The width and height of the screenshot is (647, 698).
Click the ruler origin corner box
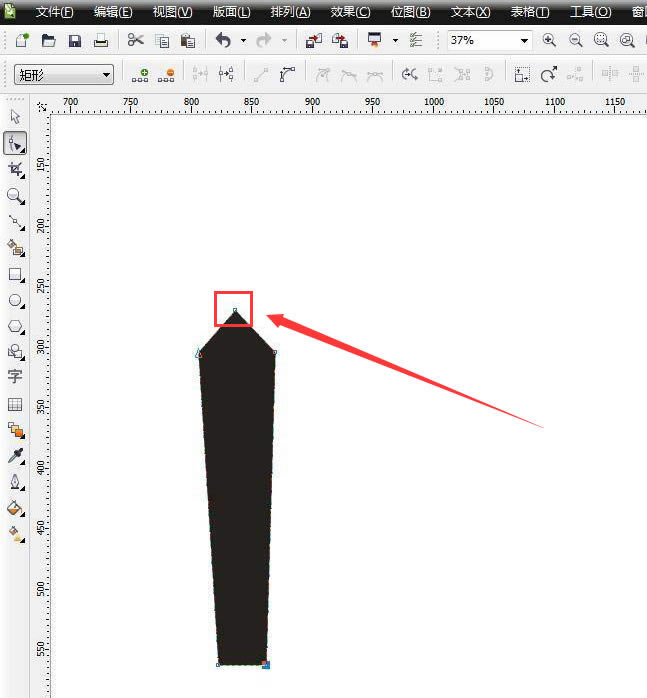42,106
